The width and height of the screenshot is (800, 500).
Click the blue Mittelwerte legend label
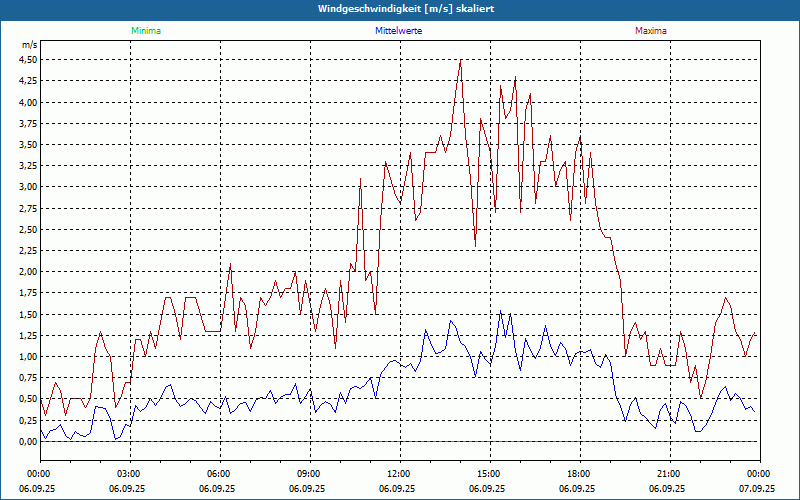(398, 31)
